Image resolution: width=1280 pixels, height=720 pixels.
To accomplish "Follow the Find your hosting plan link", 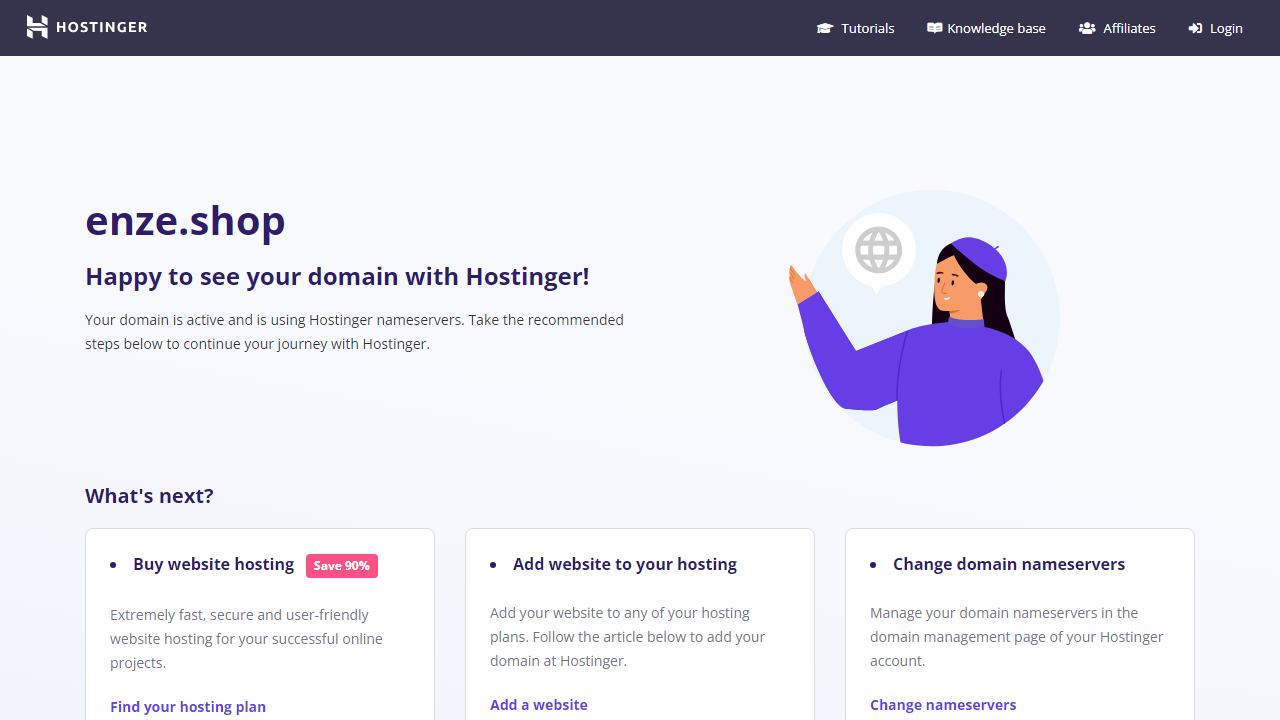I will tap(188, 707).
